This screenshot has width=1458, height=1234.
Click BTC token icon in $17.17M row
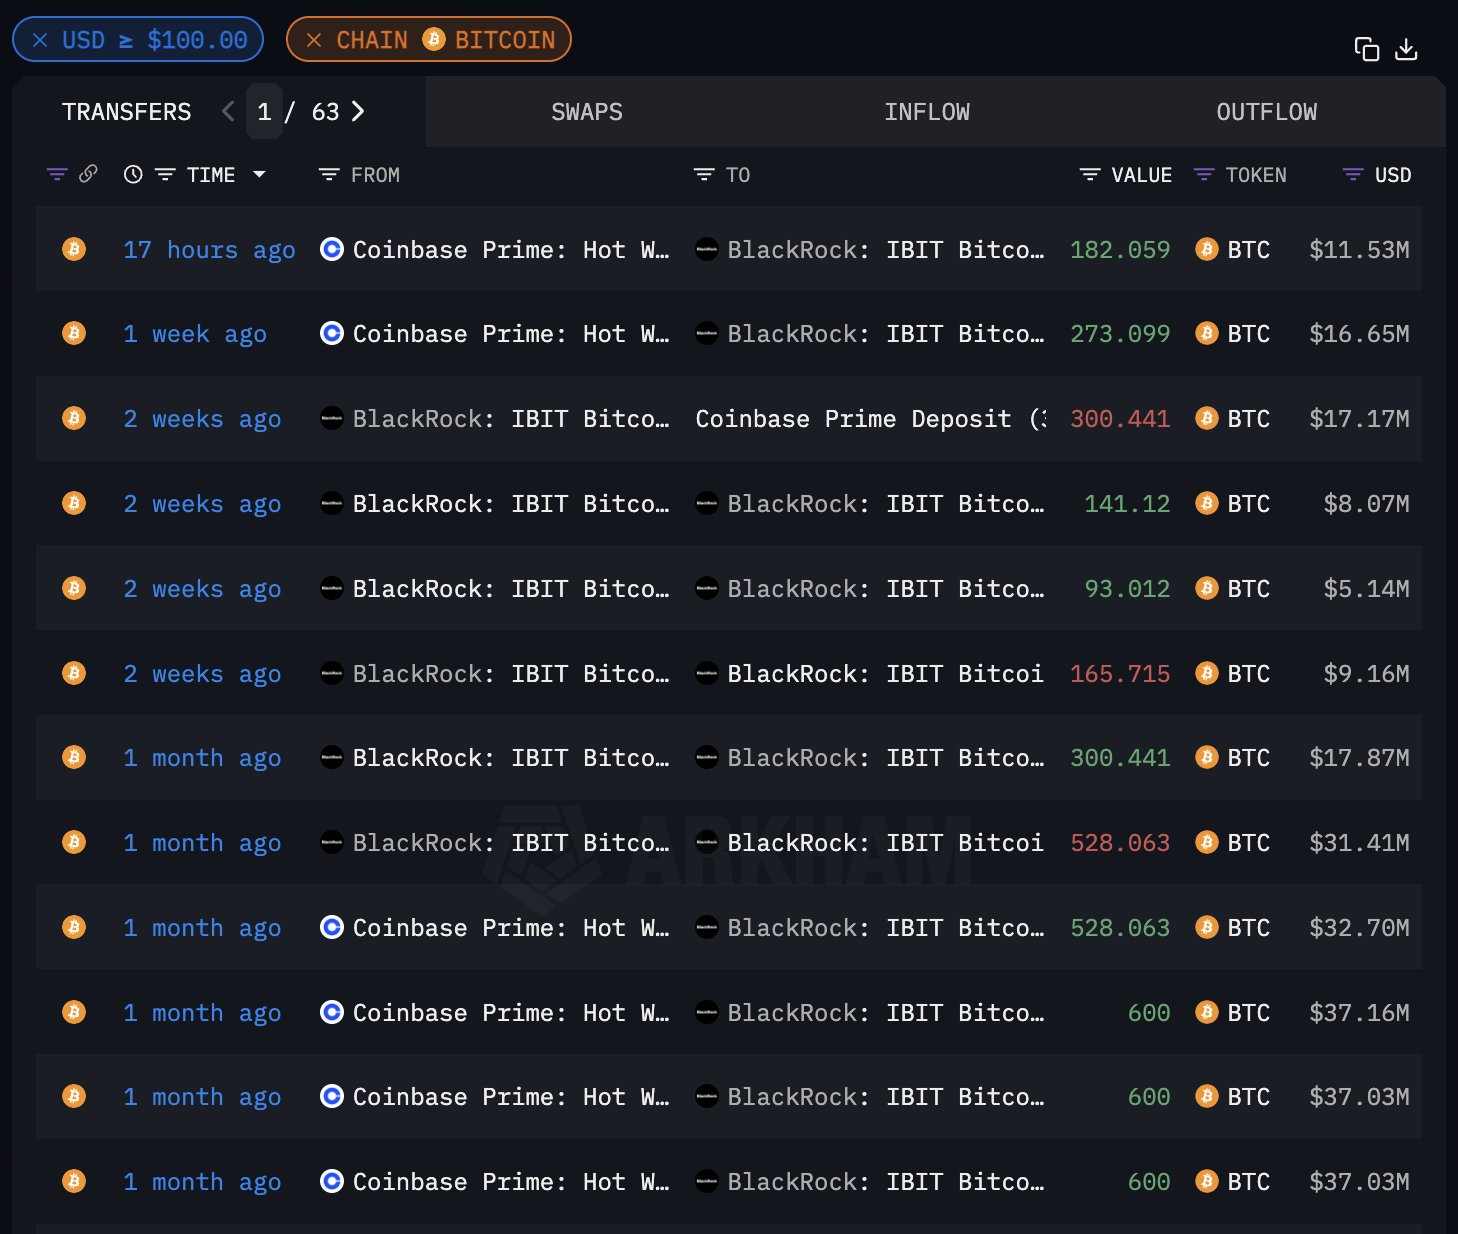(1207, 419)
